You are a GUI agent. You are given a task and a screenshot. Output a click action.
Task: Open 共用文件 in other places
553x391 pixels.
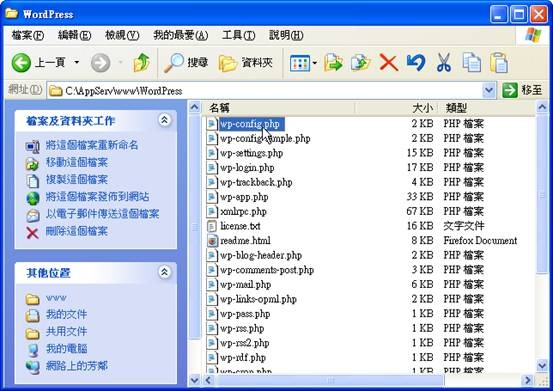(66, 332)
